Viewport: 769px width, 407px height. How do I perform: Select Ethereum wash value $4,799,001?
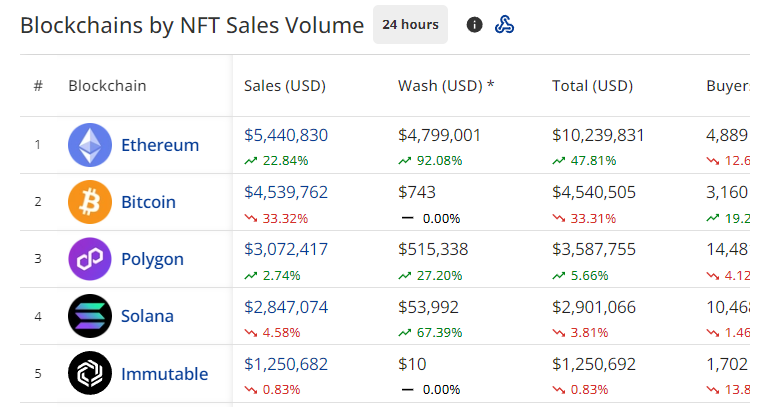coord(439,135)
